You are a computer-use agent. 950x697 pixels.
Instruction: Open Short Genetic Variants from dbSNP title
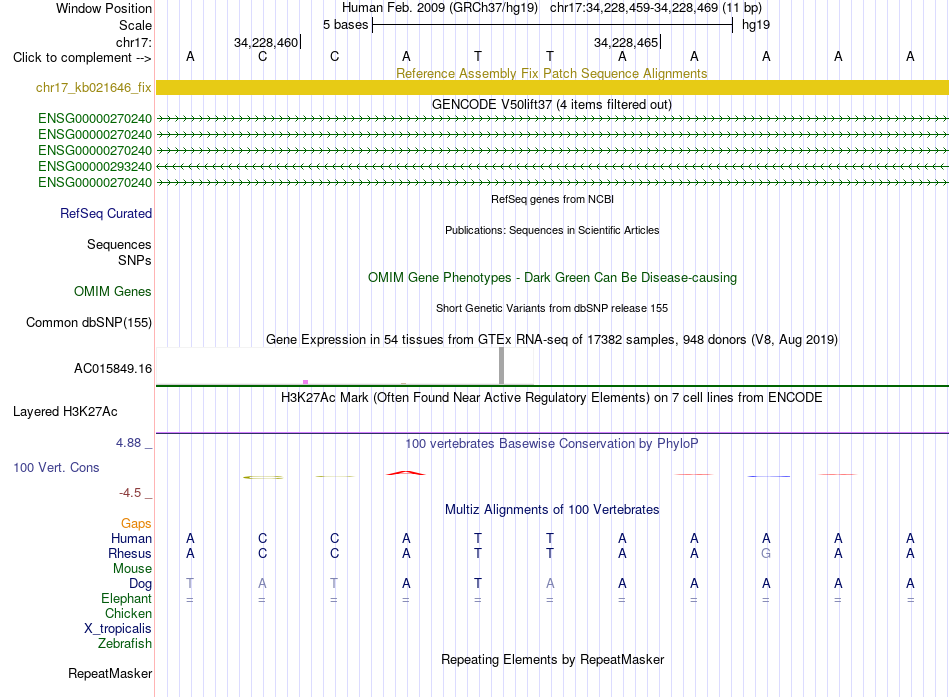click(552, 308)
